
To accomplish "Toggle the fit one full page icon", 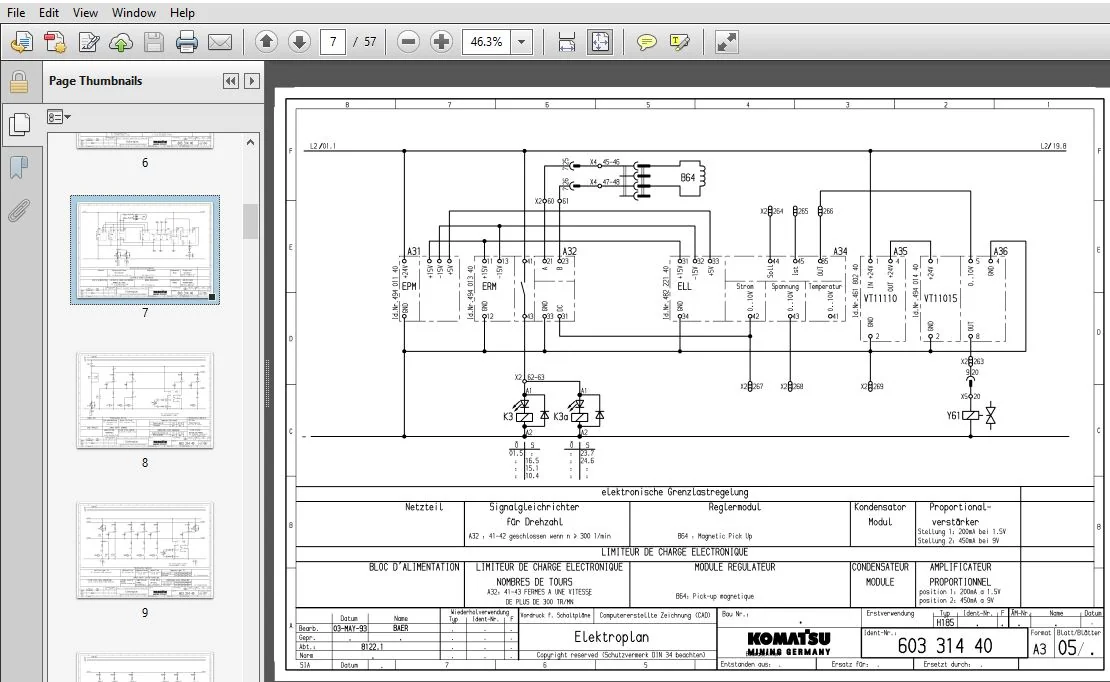I will pos(600,42).
